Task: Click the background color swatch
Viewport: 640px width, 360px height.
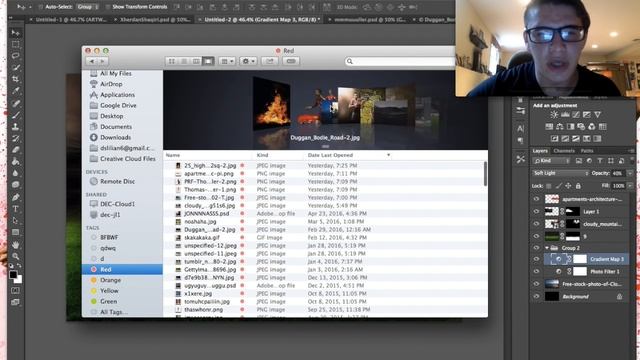Action: point(19,280)
